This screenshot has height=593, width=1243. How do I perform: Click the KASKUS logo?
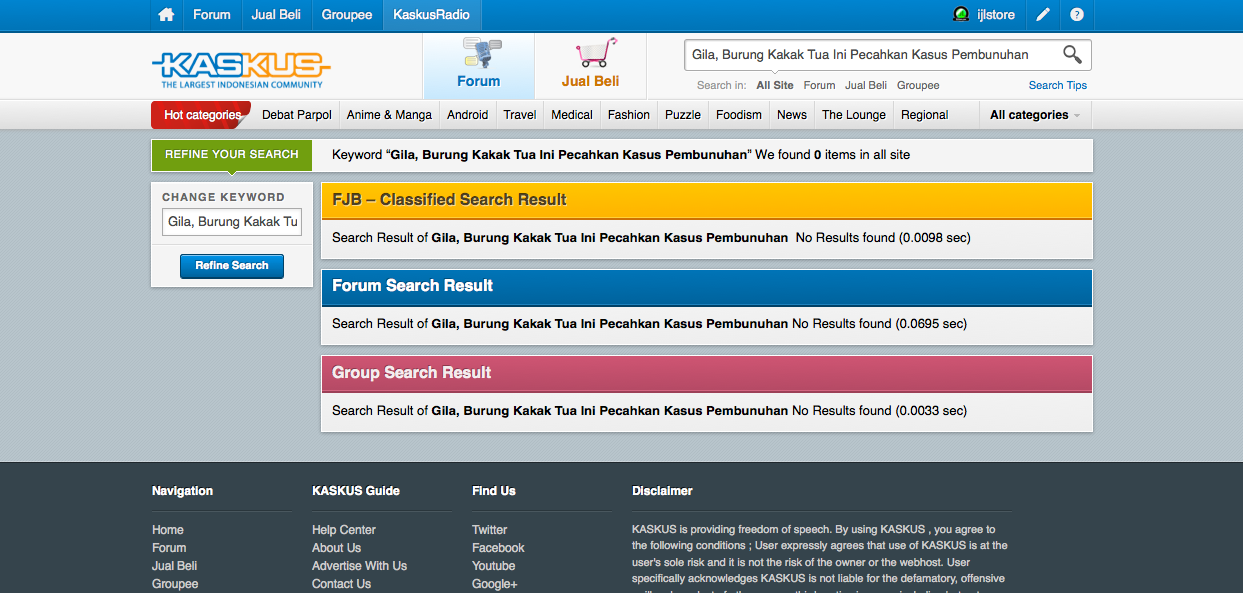pos(241,69)
